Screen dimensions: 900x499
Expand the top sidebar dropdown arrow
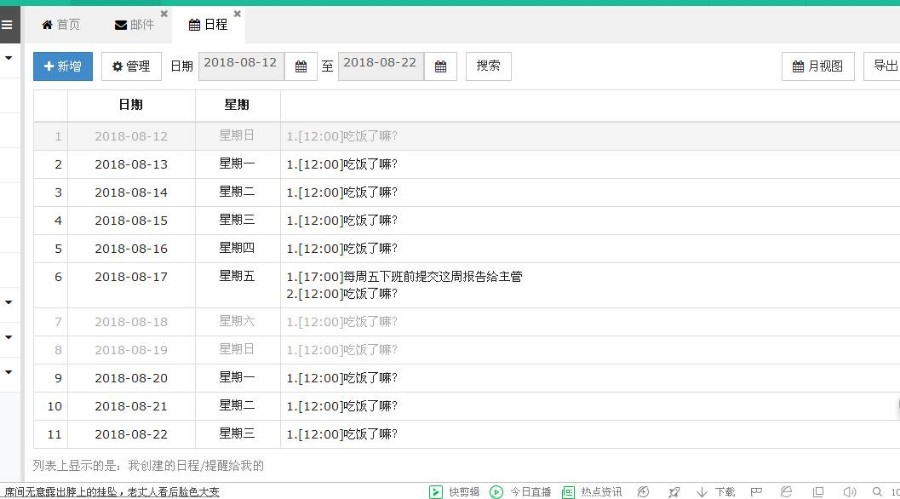pyautogui.click(x=9, y=58)
